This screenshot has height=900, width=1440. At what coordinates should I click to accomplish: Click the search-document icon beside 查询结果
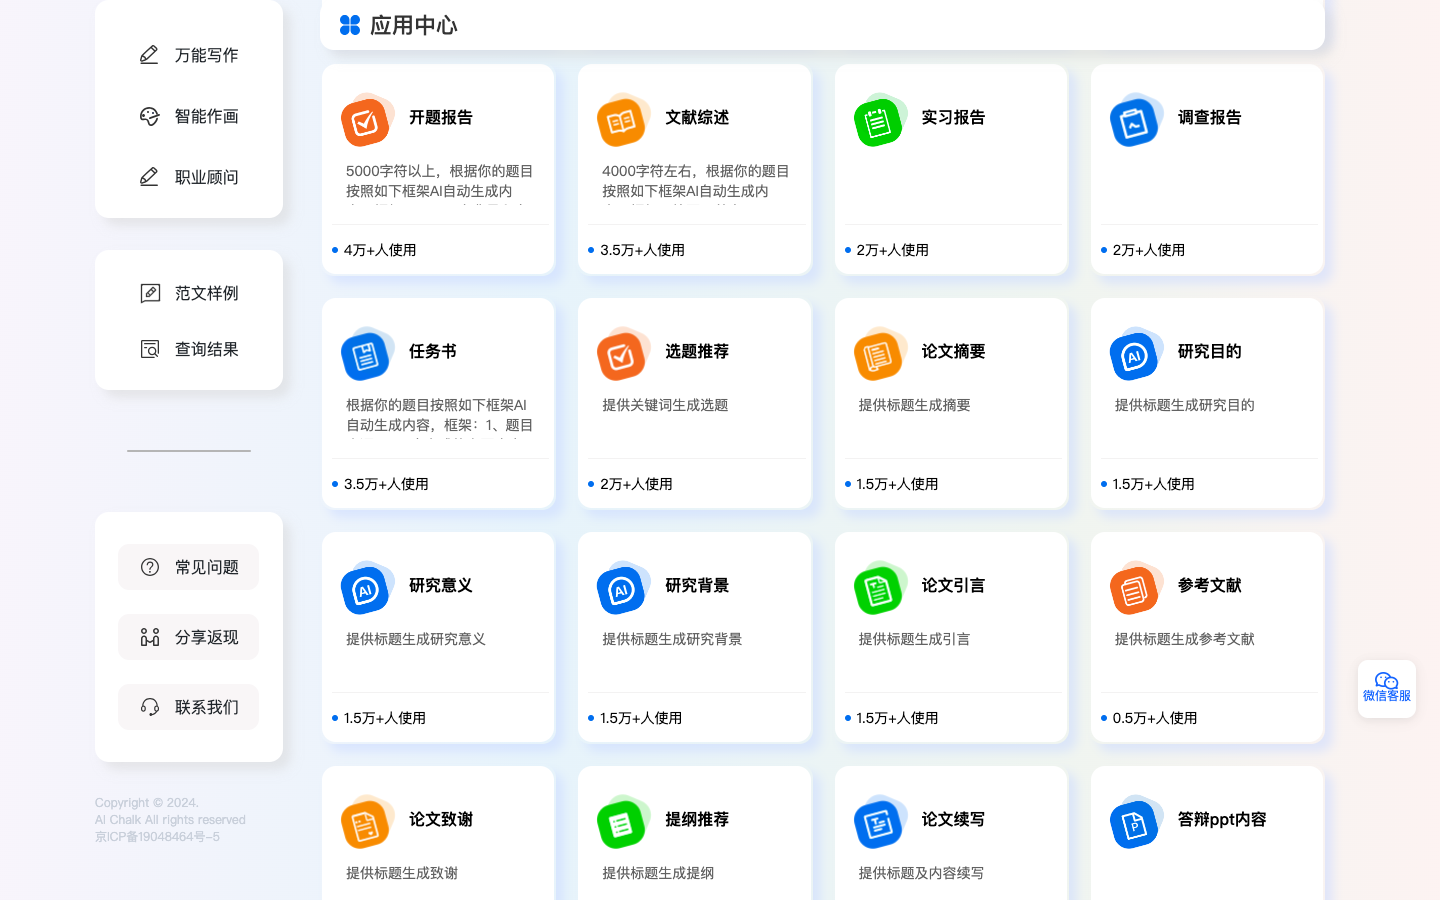[150, 349]
